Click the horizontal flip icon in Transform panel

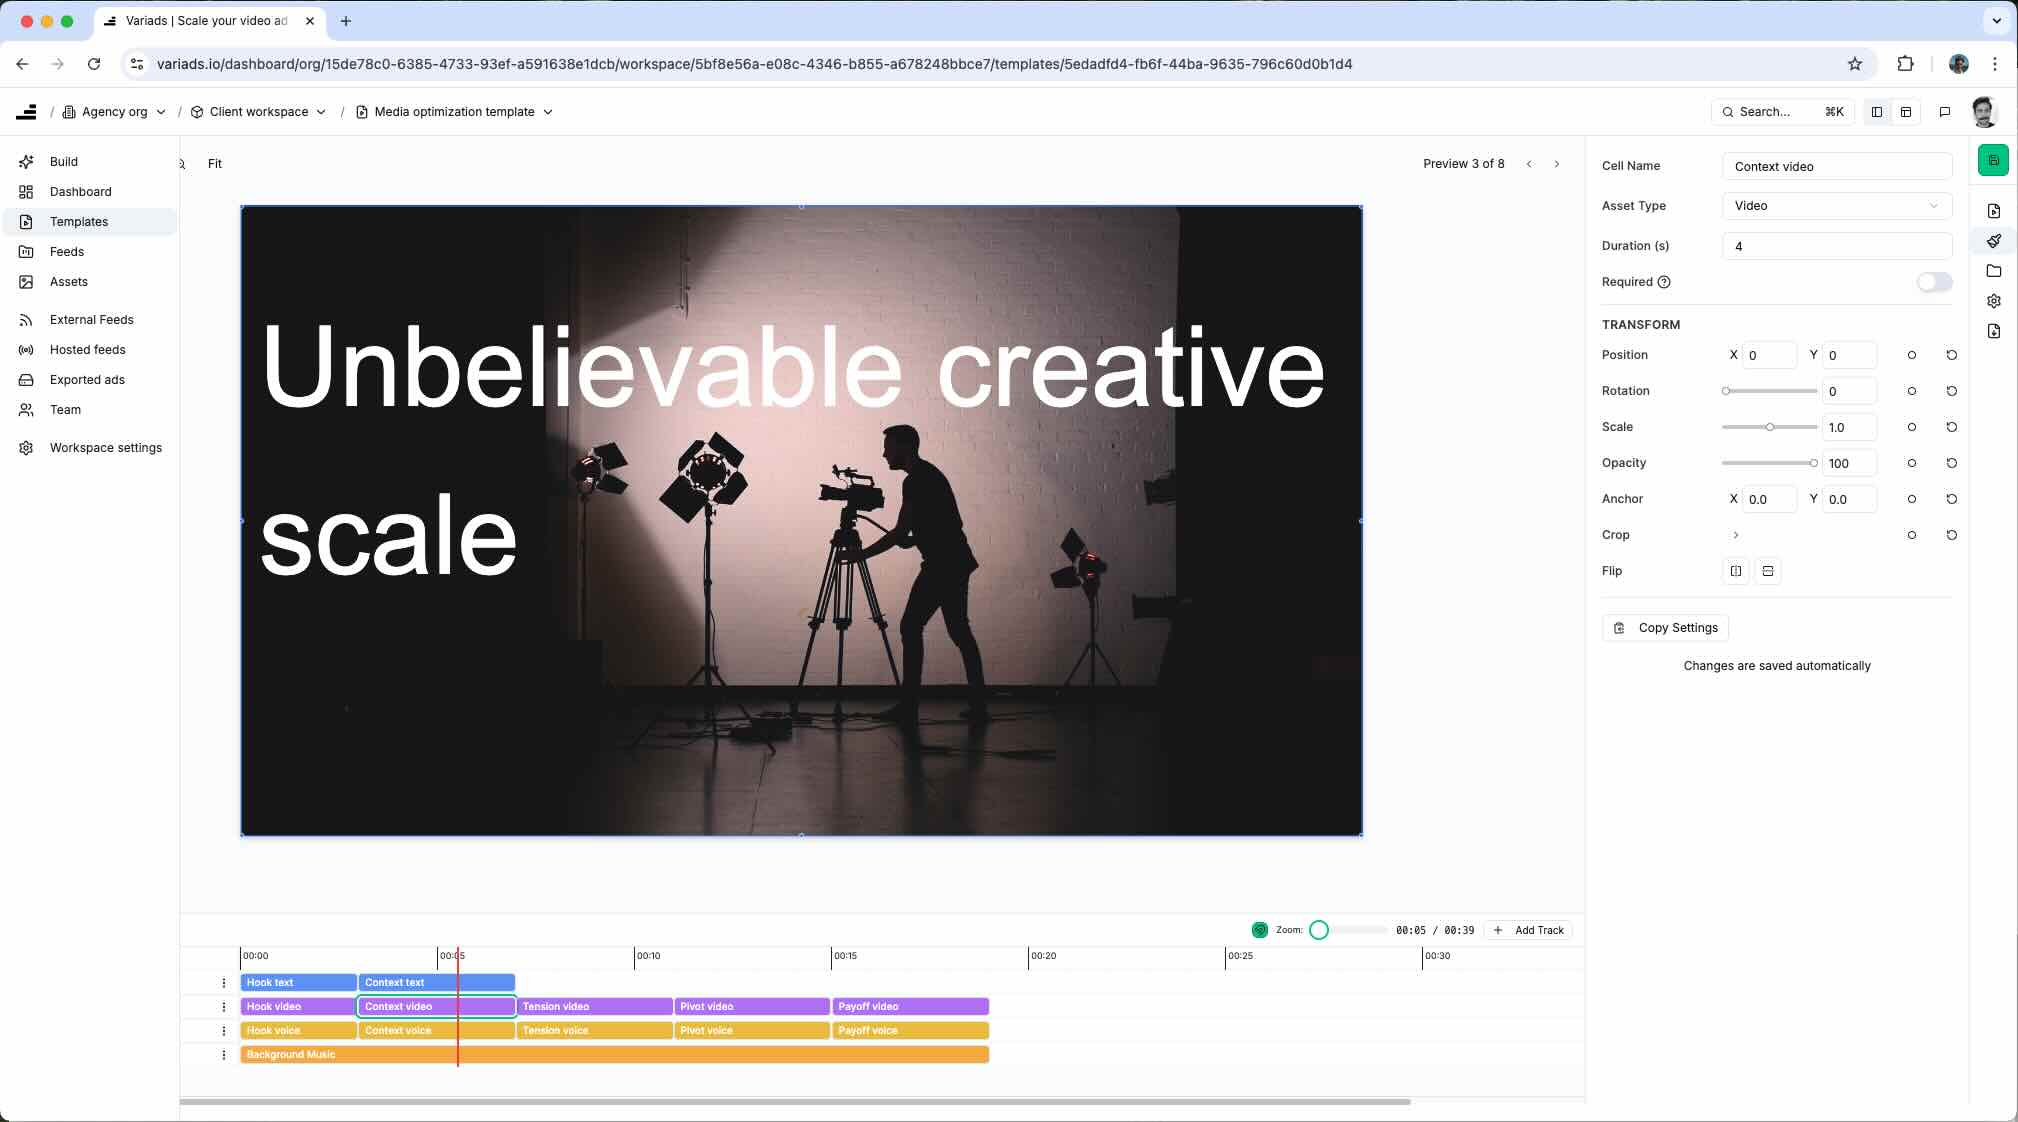coord(1736,571)
